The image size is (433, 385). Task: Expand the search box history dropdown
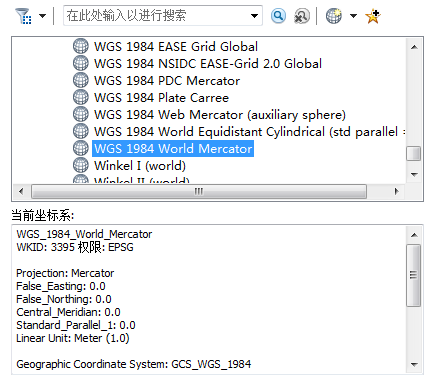254,16
